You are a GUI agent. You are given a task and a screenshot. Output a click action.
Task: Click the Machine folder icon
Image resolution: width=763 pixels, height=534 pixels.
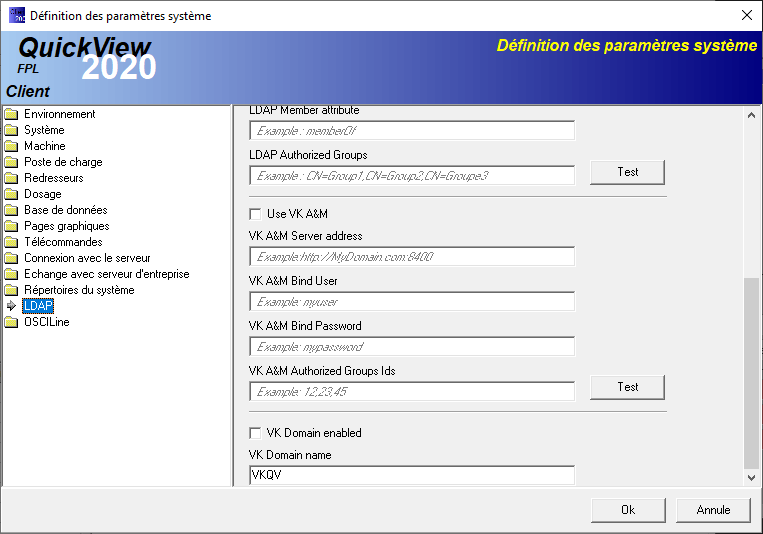[11, 146]
